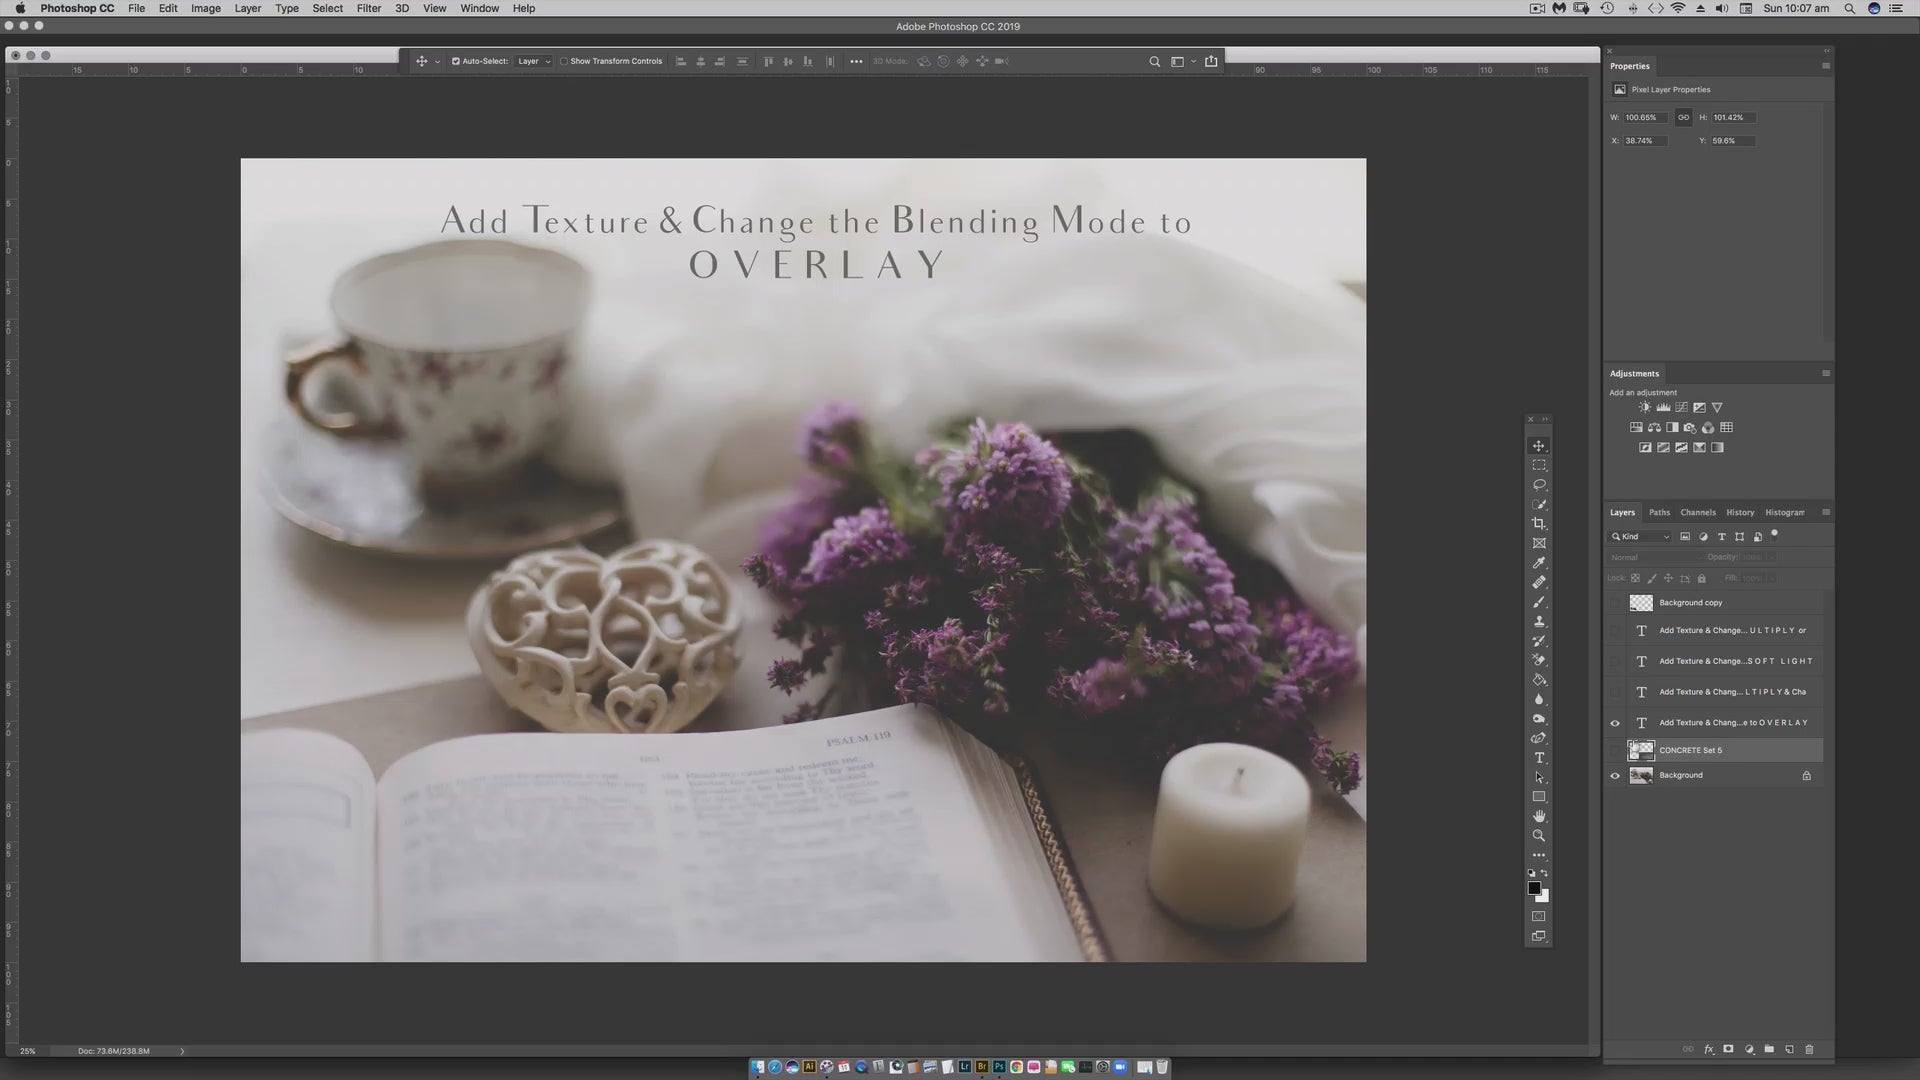Select the Eyedropper tool
Image resolution: width=1920 pixels, height=1080 pixels.
click(1539, 563)
